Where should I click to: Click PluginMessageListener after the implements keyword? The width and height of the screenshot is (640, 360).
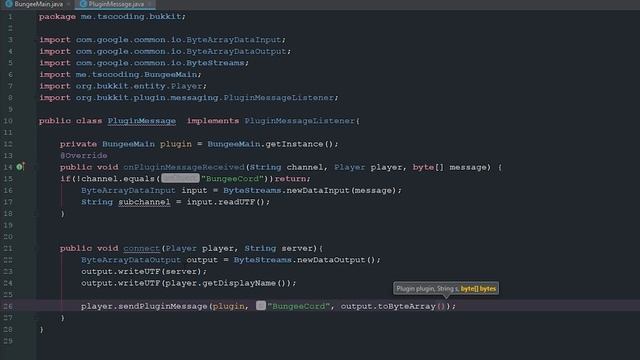(300, 121)
